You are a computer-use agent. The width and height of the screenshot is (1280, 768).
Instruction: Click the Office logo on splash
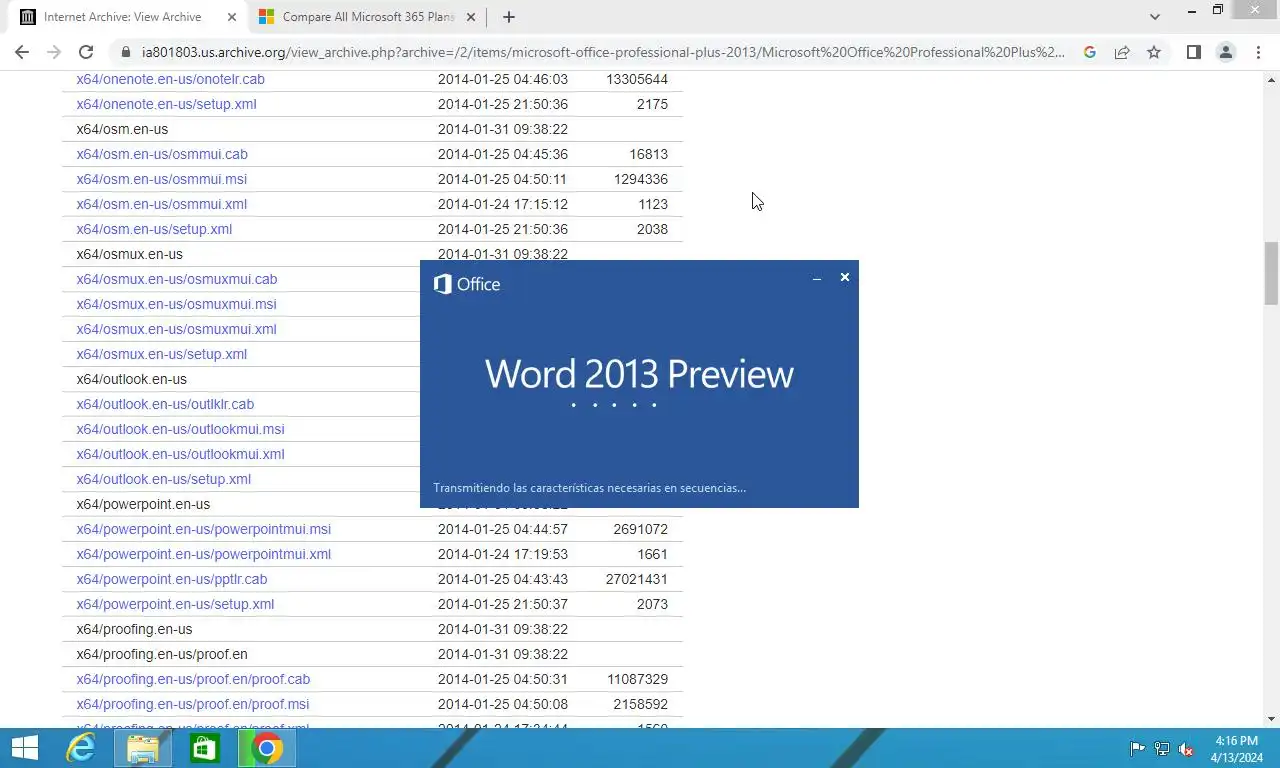[467, 284]
